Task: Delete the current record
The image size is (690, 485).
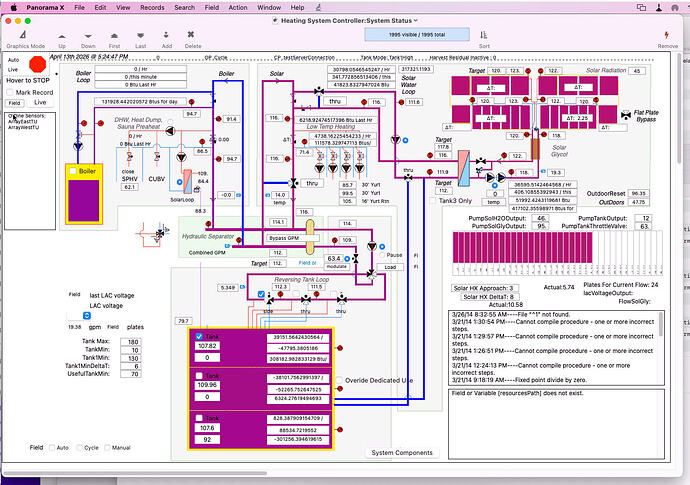Action: 192,40
